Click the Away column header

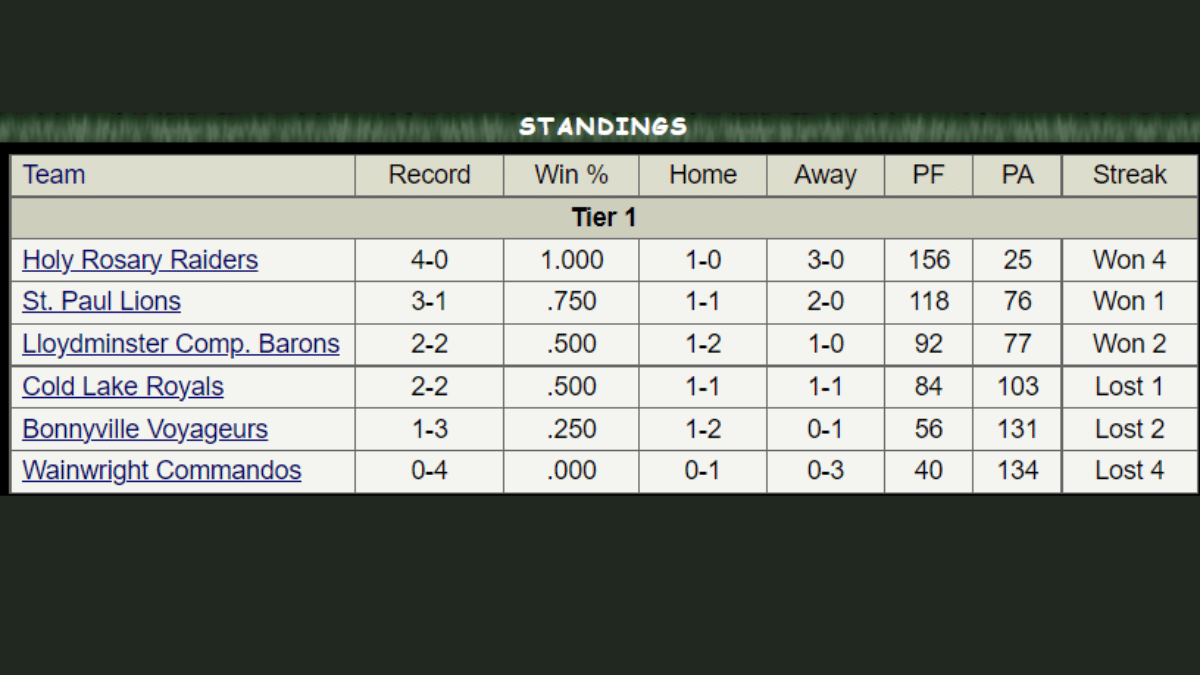[x=825, y=175]
